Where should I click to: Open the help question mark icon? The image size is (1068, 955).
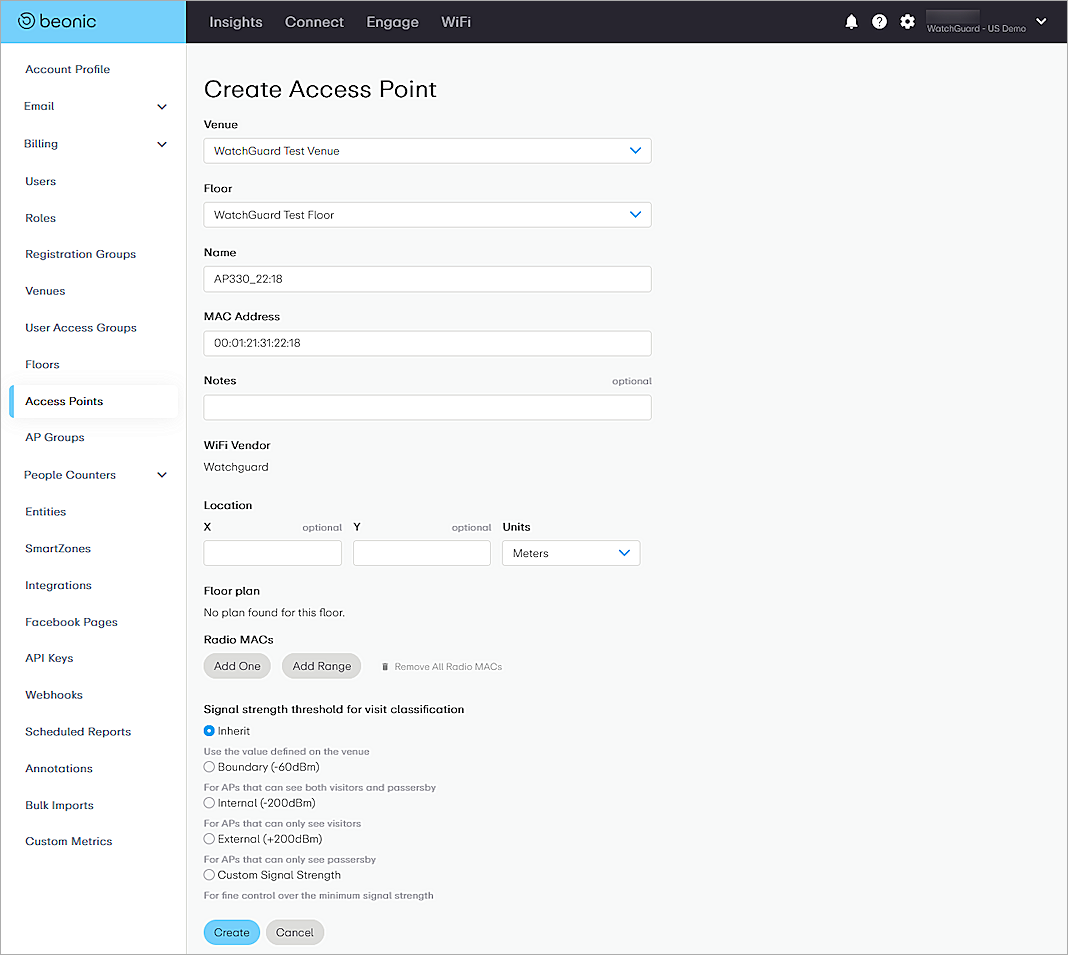[879, 21]
